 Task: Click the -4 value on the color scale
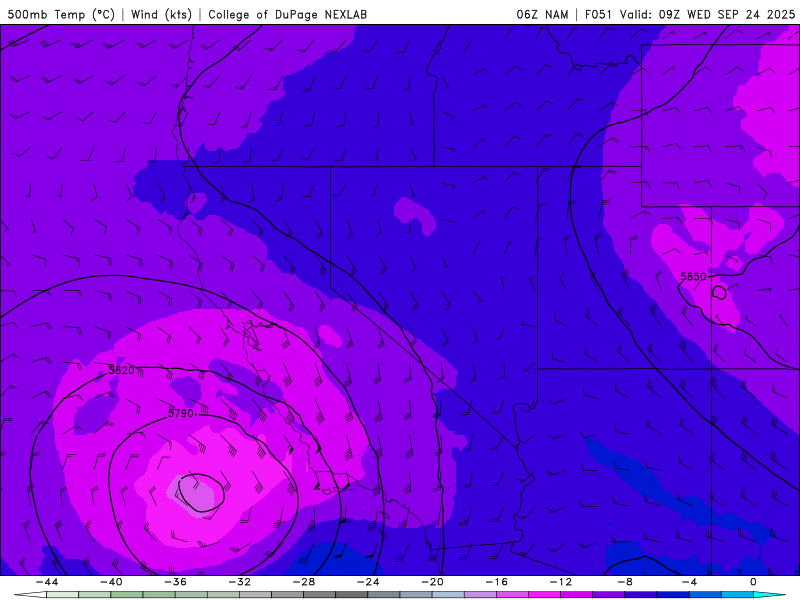[689, 582]
